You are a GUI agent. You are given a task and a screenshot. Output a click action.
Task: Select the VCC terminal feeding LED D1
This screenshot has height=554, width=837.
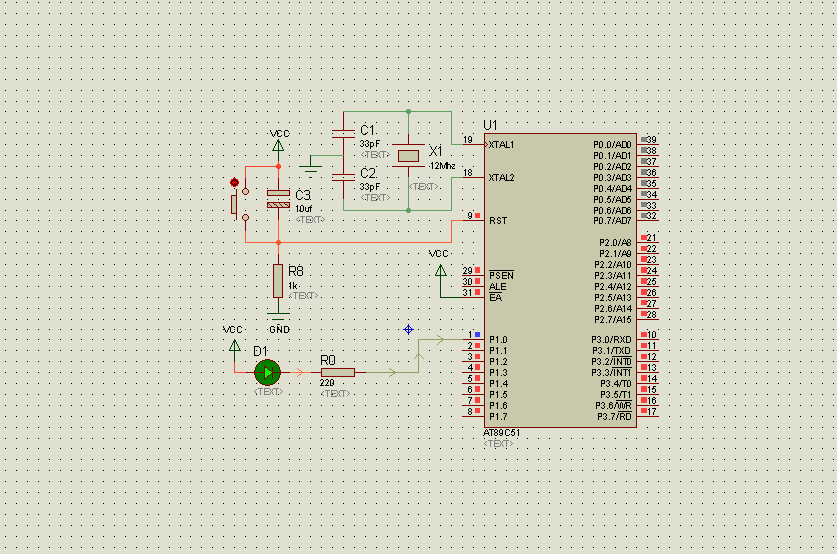(x=234, y=346)
